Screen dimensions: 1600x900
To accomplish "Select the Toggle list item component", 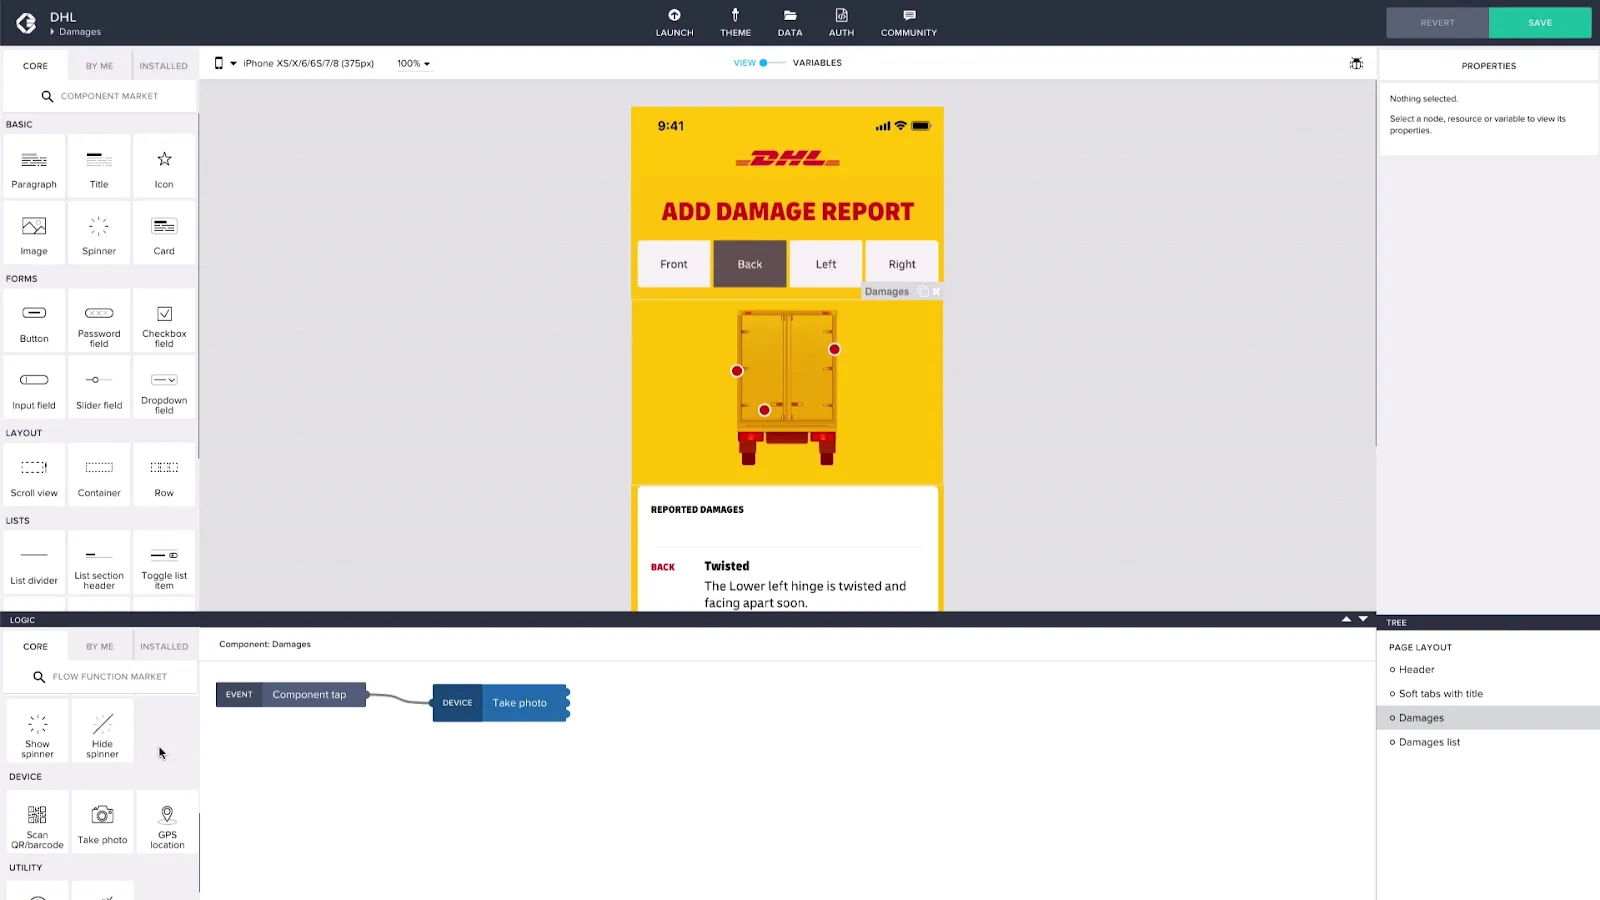I will [164, 562].
